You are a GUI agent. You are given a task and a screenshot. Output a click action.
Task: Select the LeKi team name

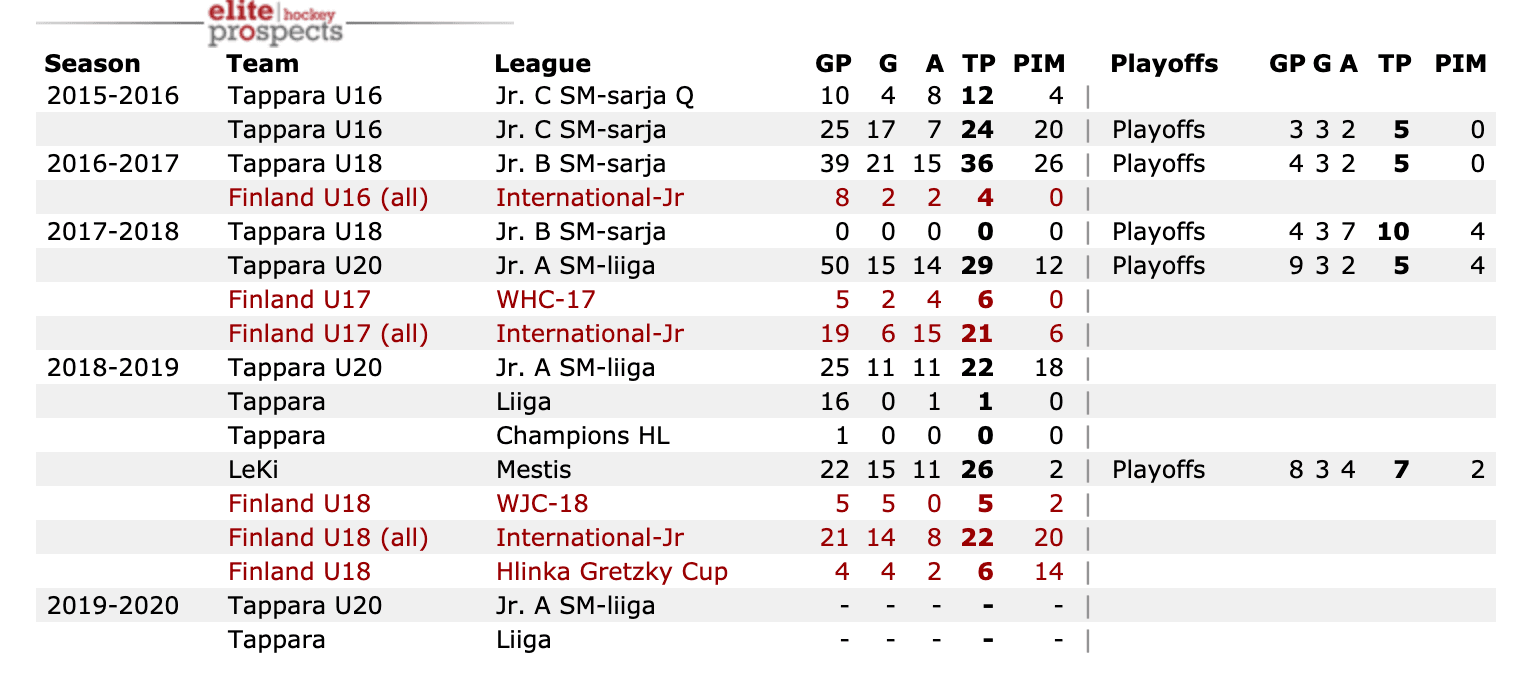(253, 470)
